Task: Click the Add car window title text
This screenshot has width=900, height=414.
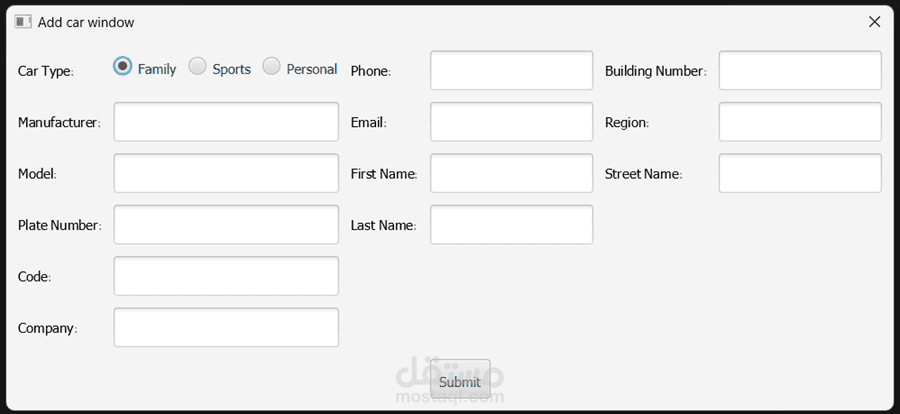Action: coord(86,22)
